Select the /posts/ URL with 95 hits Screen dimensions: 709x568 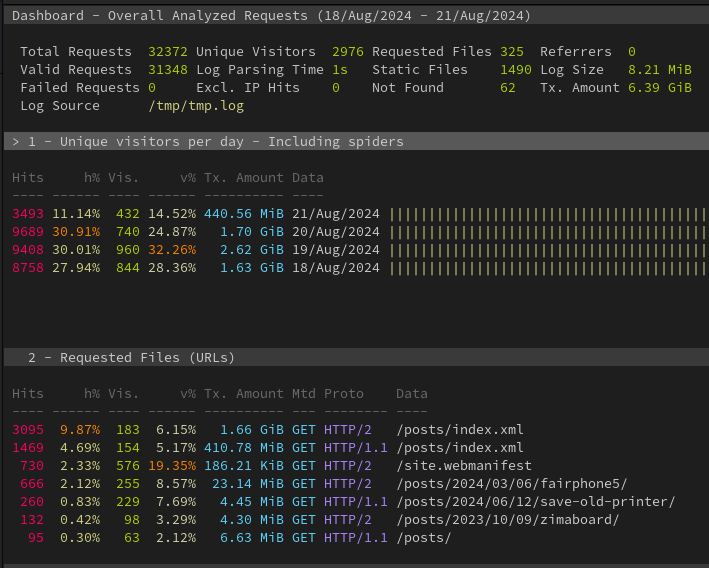coord(423,538)
